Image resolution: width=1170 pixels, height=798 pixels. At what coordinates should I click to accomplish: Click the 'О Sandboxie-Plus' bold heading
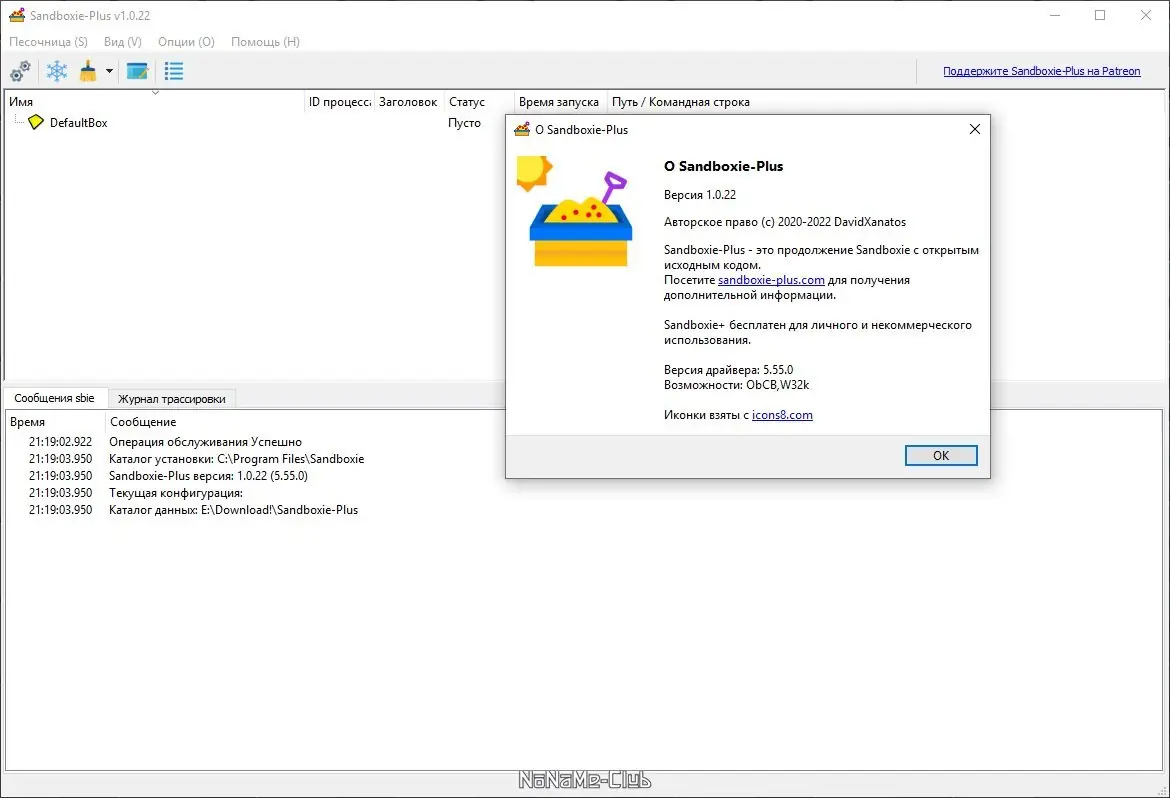[724, 166]
